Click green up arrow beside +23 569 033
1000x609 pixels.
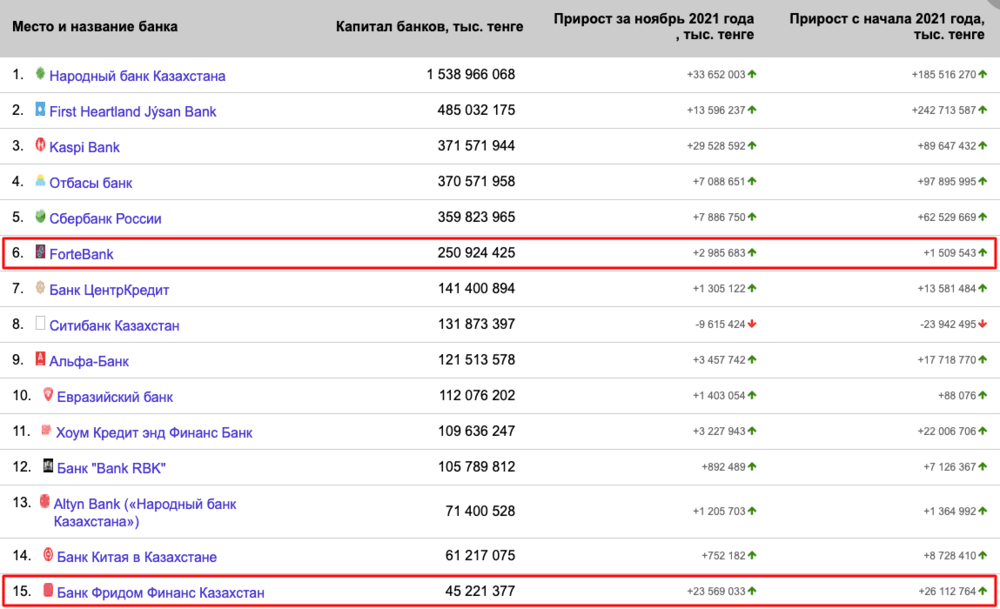click(752, 591)
